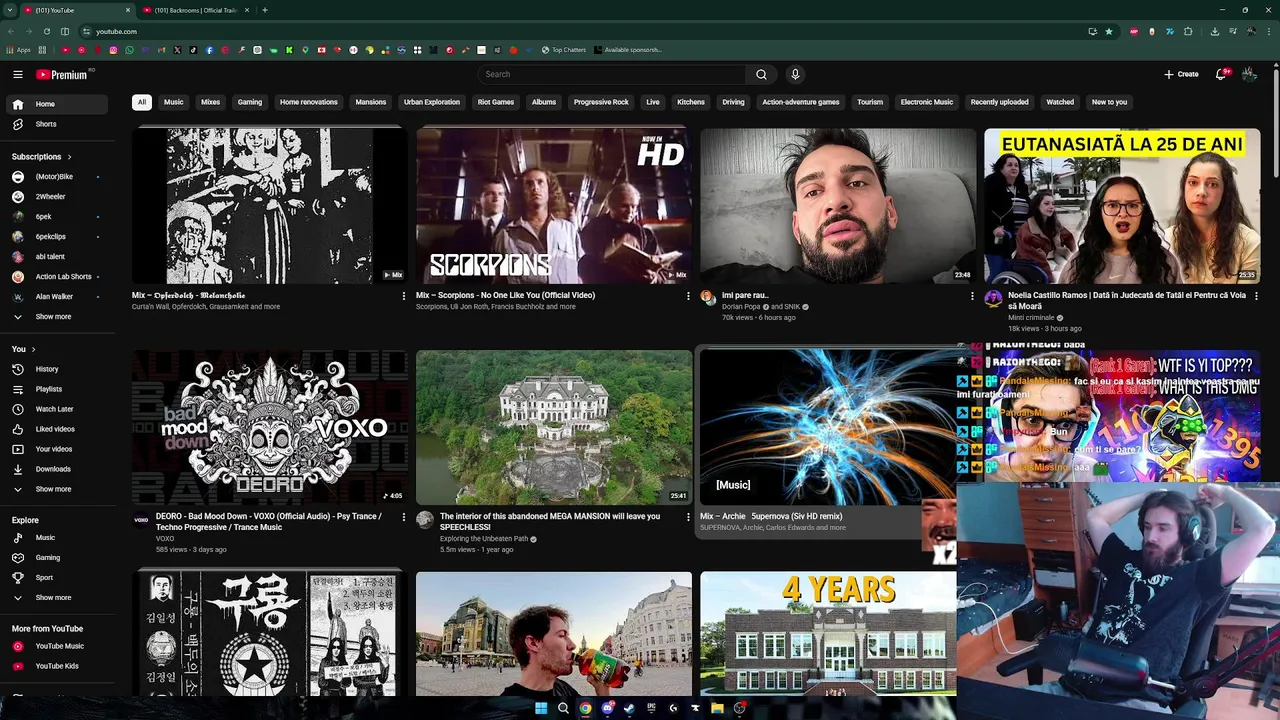Open DEORO Bad Mood Down thumbnail

click(x=270, y=427)
